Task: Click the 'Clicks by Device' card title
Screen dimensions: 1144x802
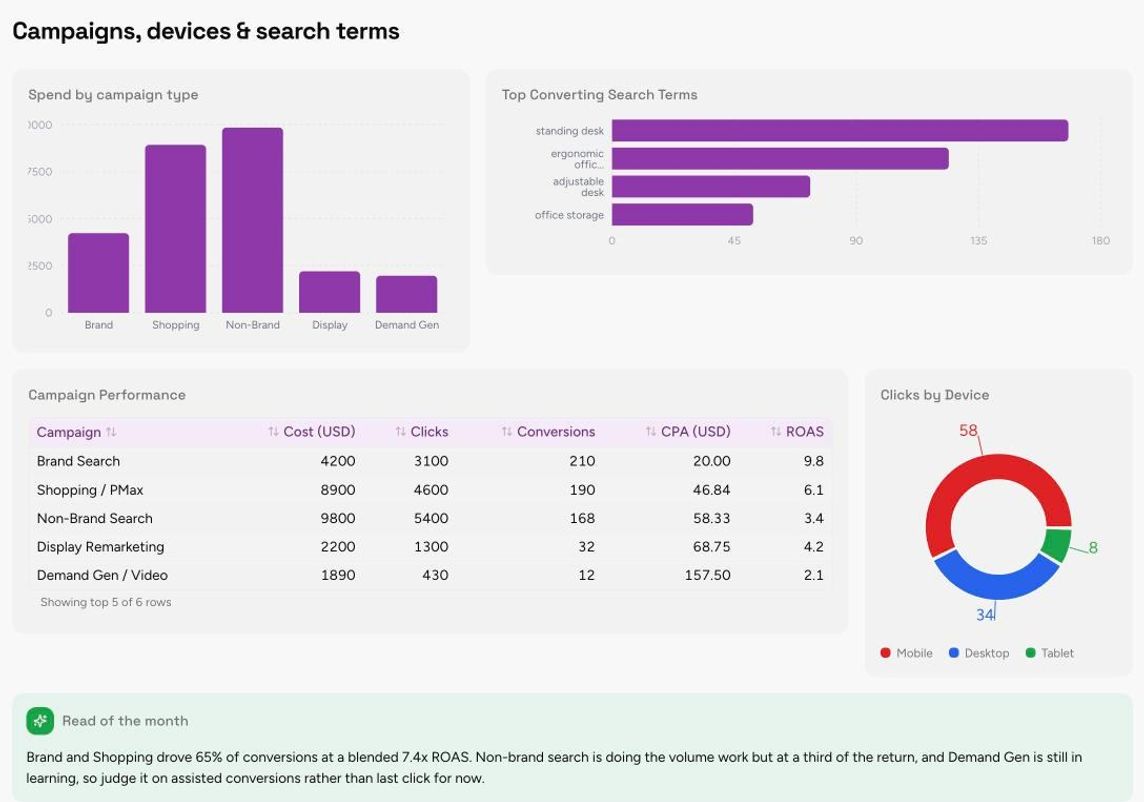Action: [x=935, y=395]
